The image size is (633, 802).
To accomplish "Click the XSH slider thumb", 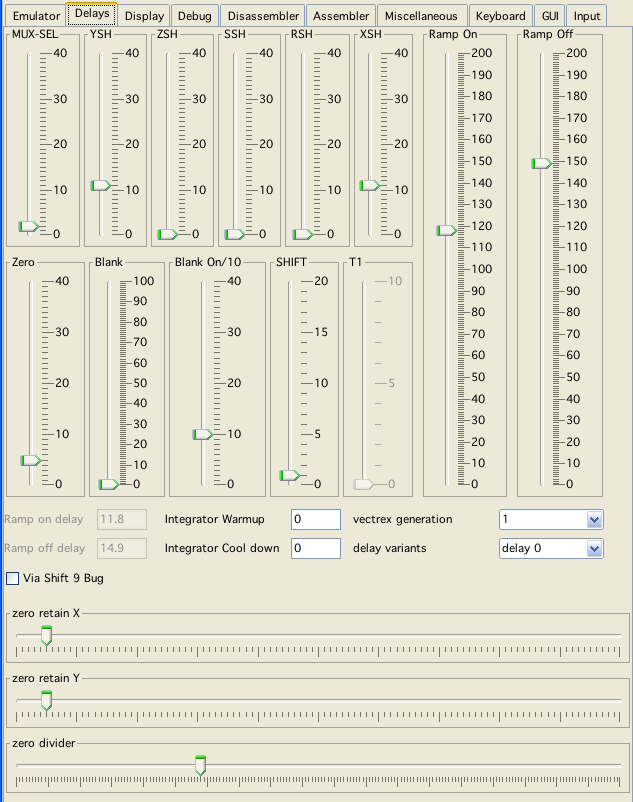I will pyautogui.click(x=369, y=185).
